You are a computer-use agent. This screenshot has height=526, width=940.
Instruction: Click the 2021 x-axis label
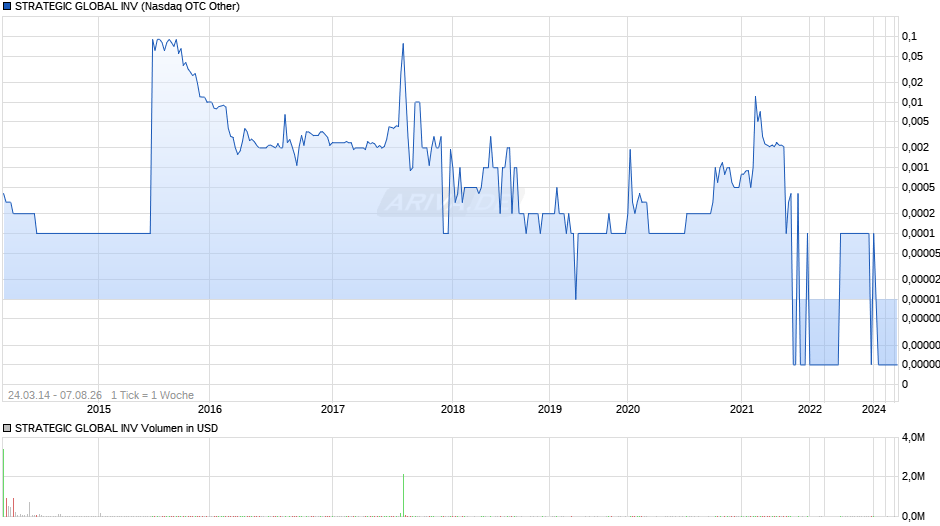tap(742, 409)
